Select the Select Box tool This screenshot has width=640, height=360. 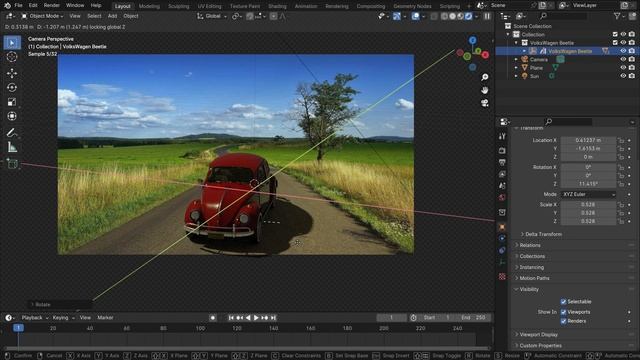coord(12,43)
